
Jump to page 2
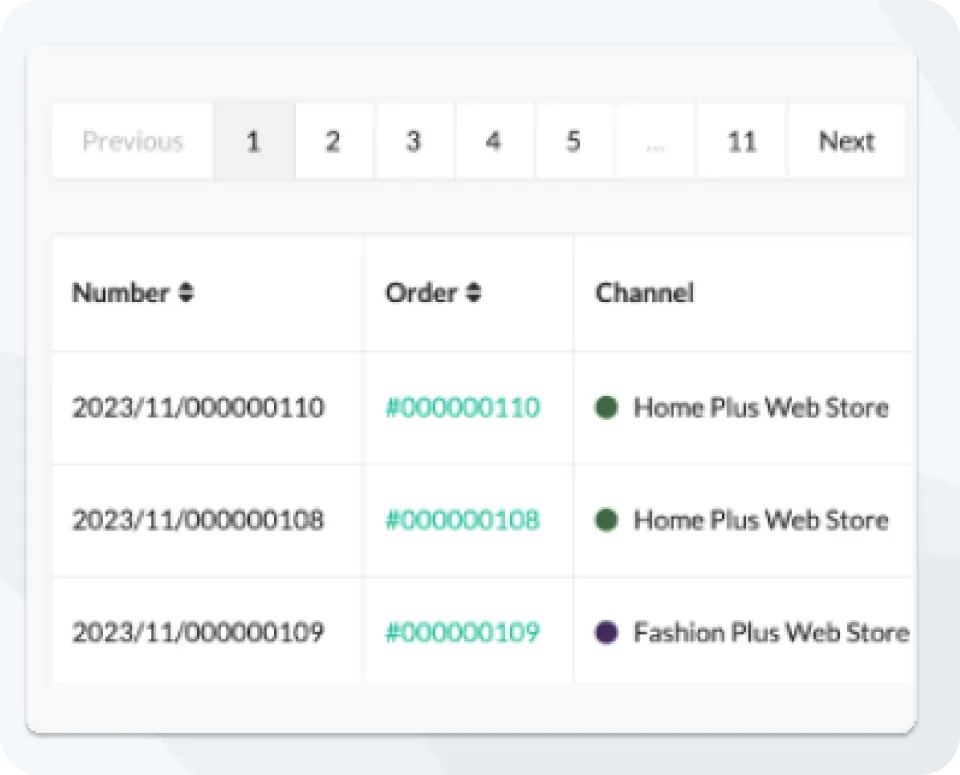pos(333,141)
